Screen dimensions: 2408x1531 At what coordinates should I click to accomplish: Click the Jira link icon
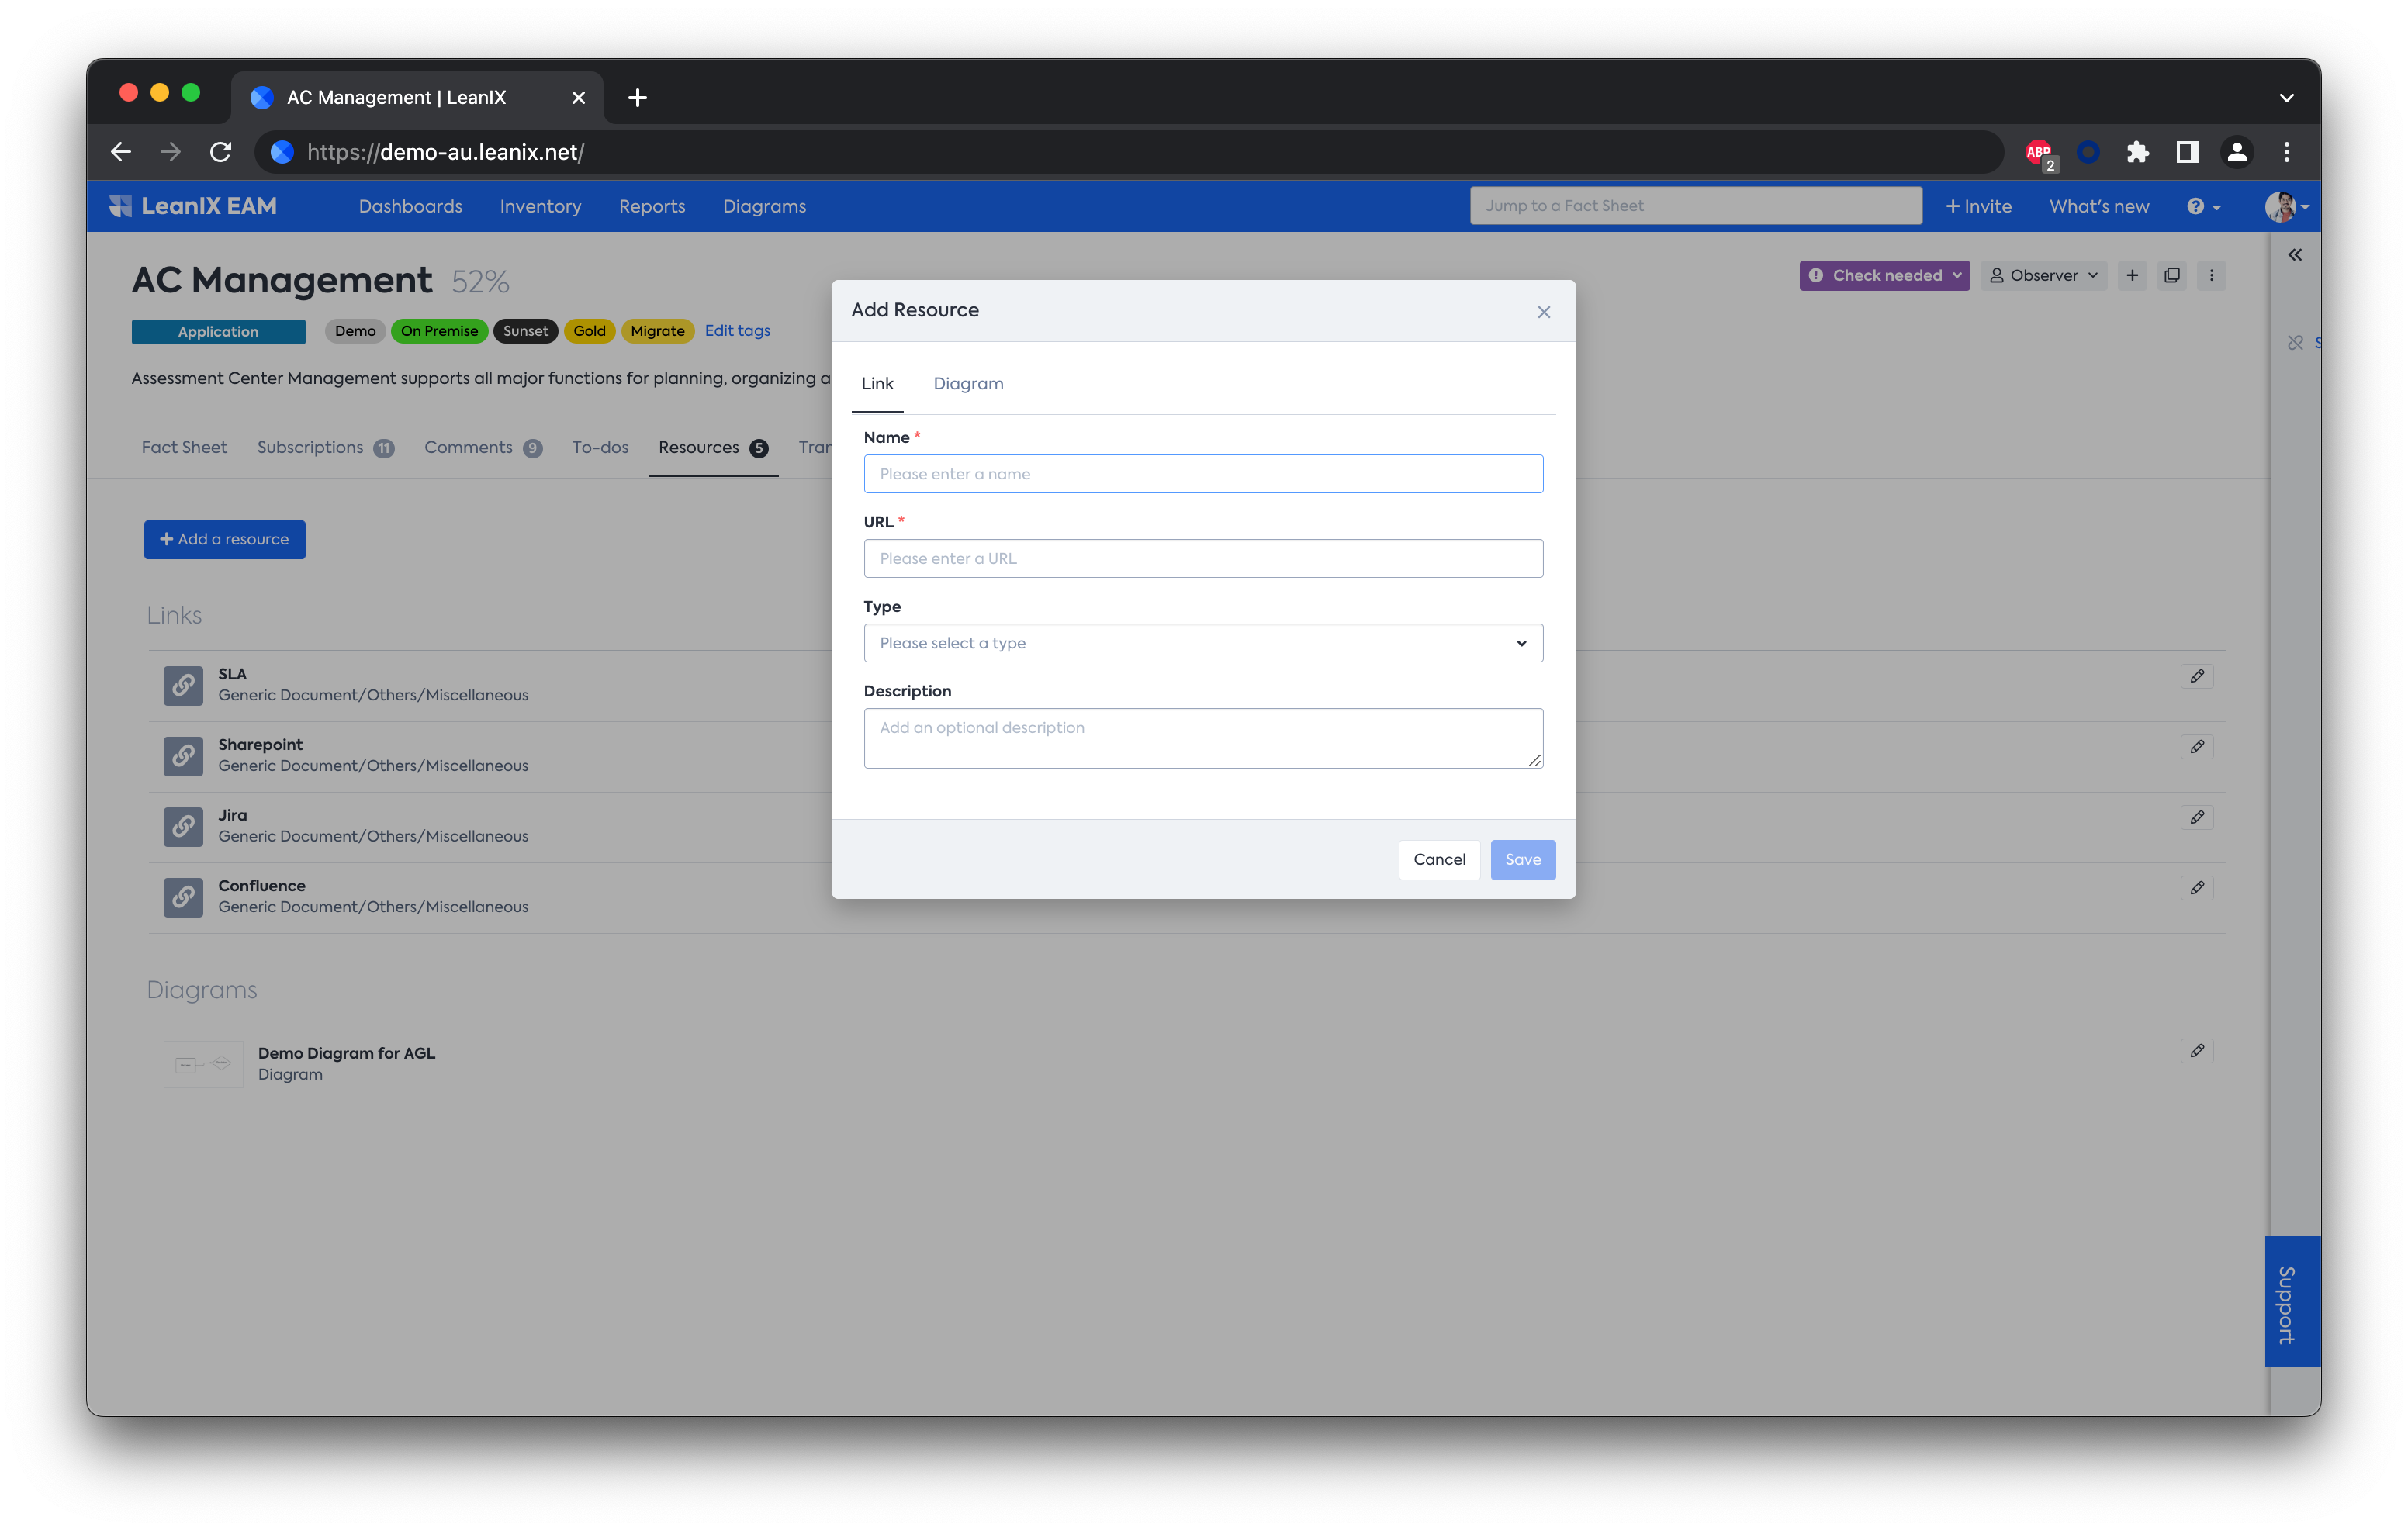coord(183,826)
